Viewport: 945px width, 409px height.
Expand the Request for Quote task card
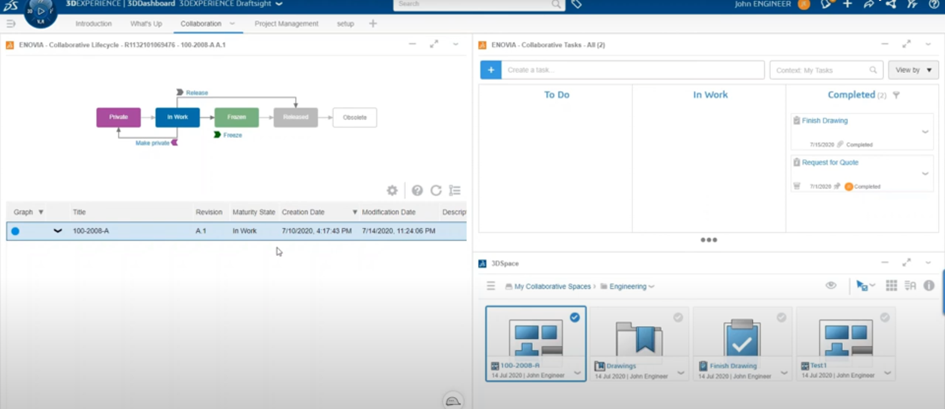(x=925, y=173)
